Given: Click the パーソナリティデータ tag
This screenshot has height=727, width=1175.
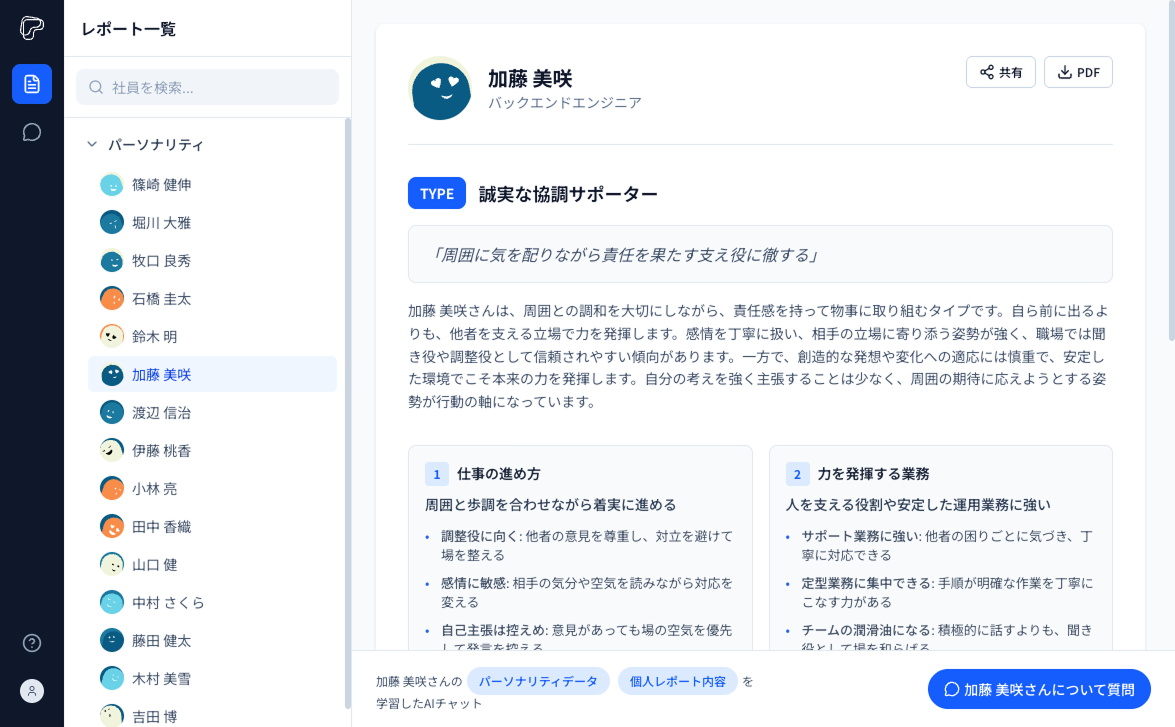Looking at the screenshot, I should 538,681.
